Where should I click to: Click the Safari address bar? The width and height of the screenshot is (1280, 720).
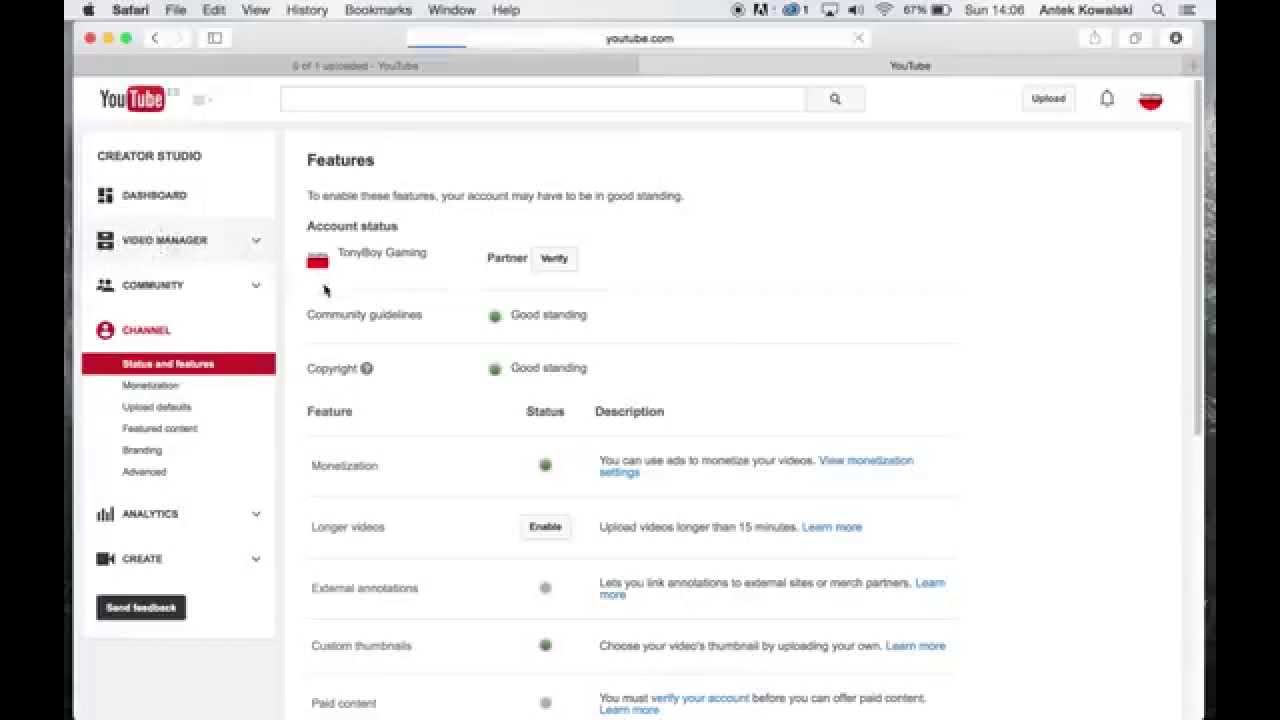tap(638, 38)
